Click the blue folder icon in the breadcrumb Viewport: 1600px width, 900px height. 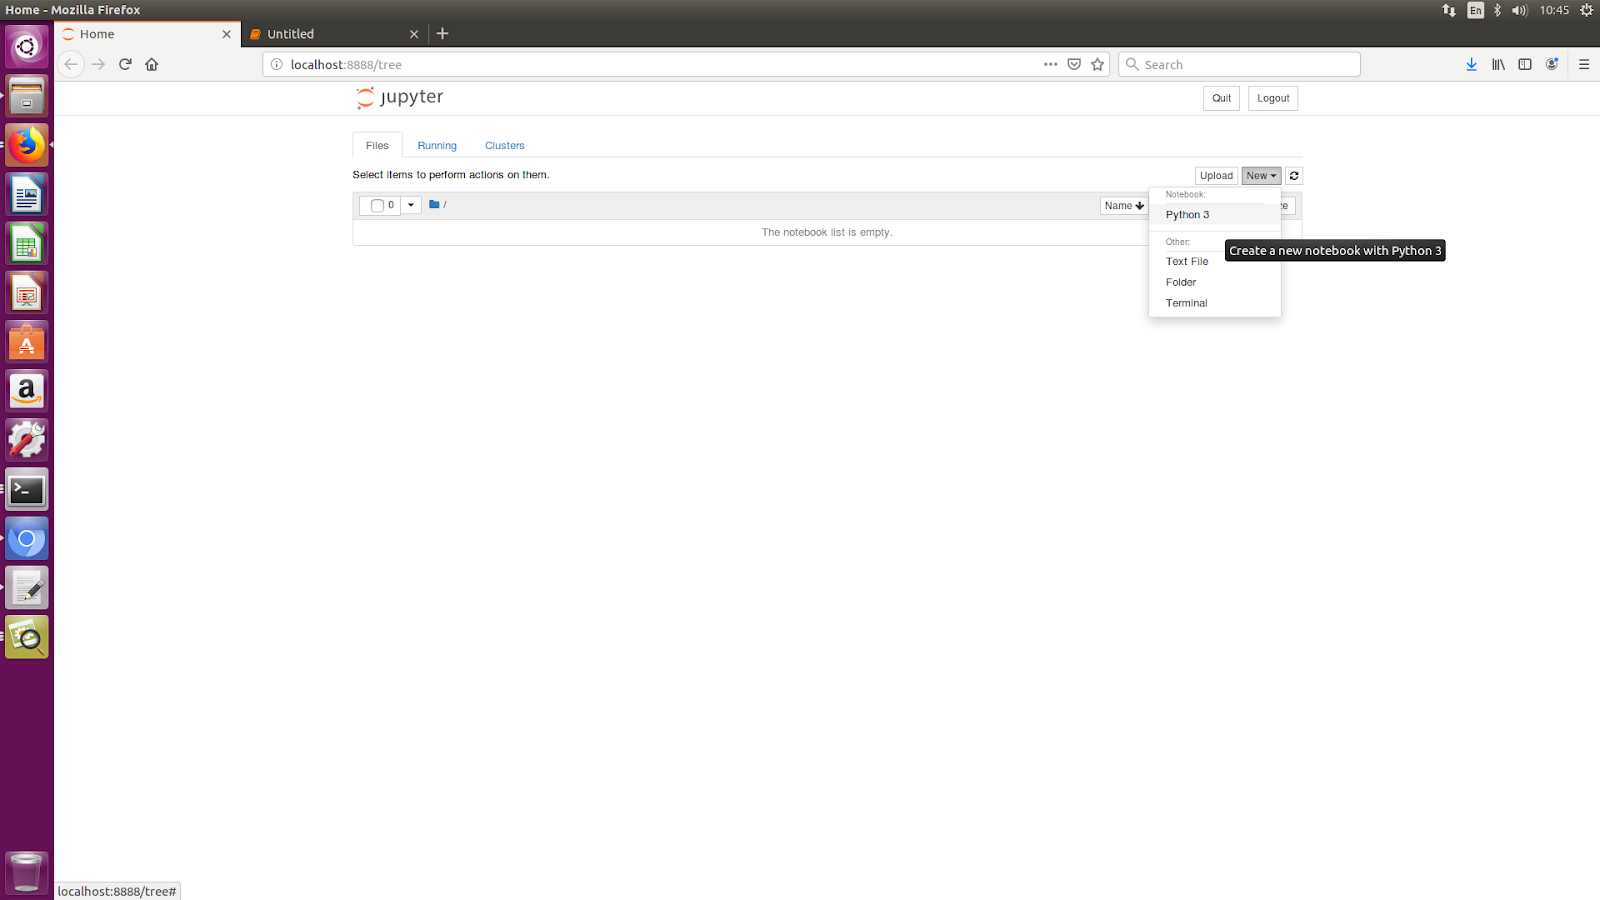click(434, 204)
